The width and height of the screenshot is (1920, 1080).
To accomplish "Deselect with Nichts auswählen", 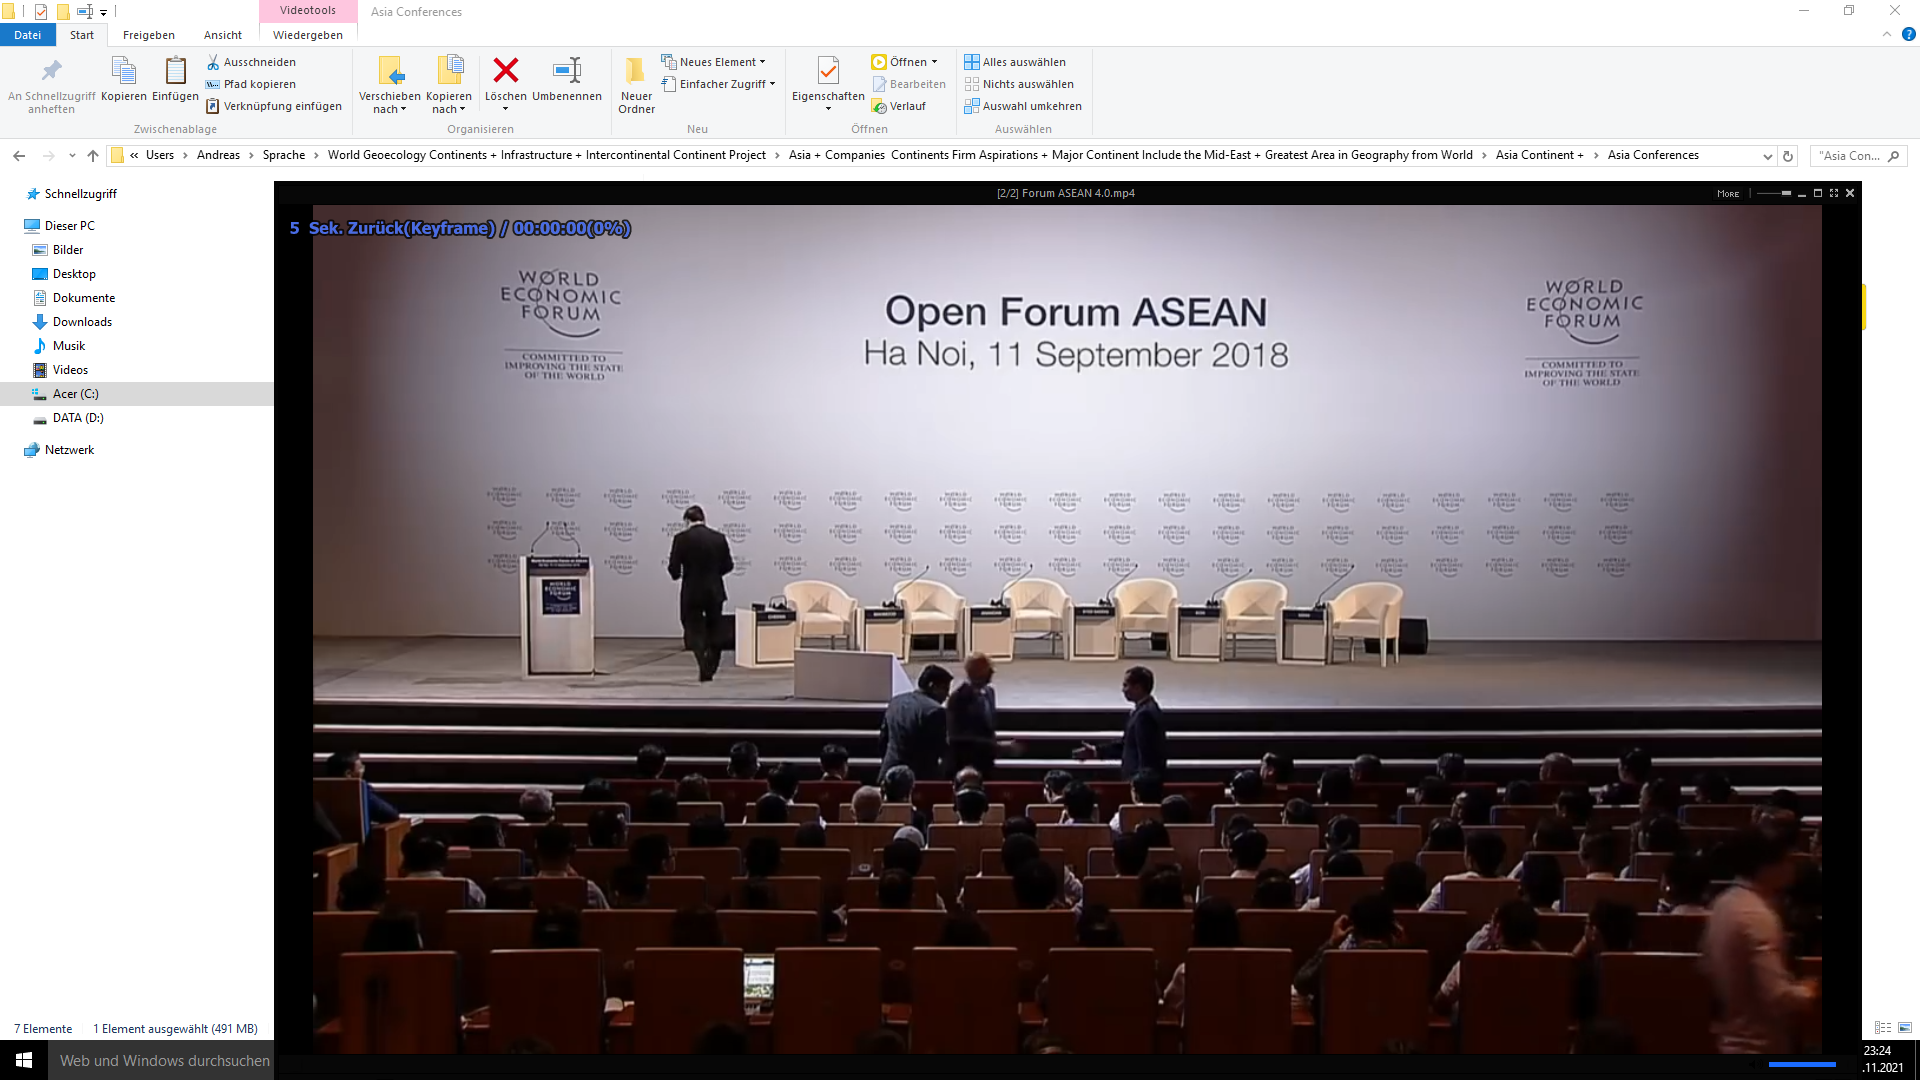I will [1018, 84].
